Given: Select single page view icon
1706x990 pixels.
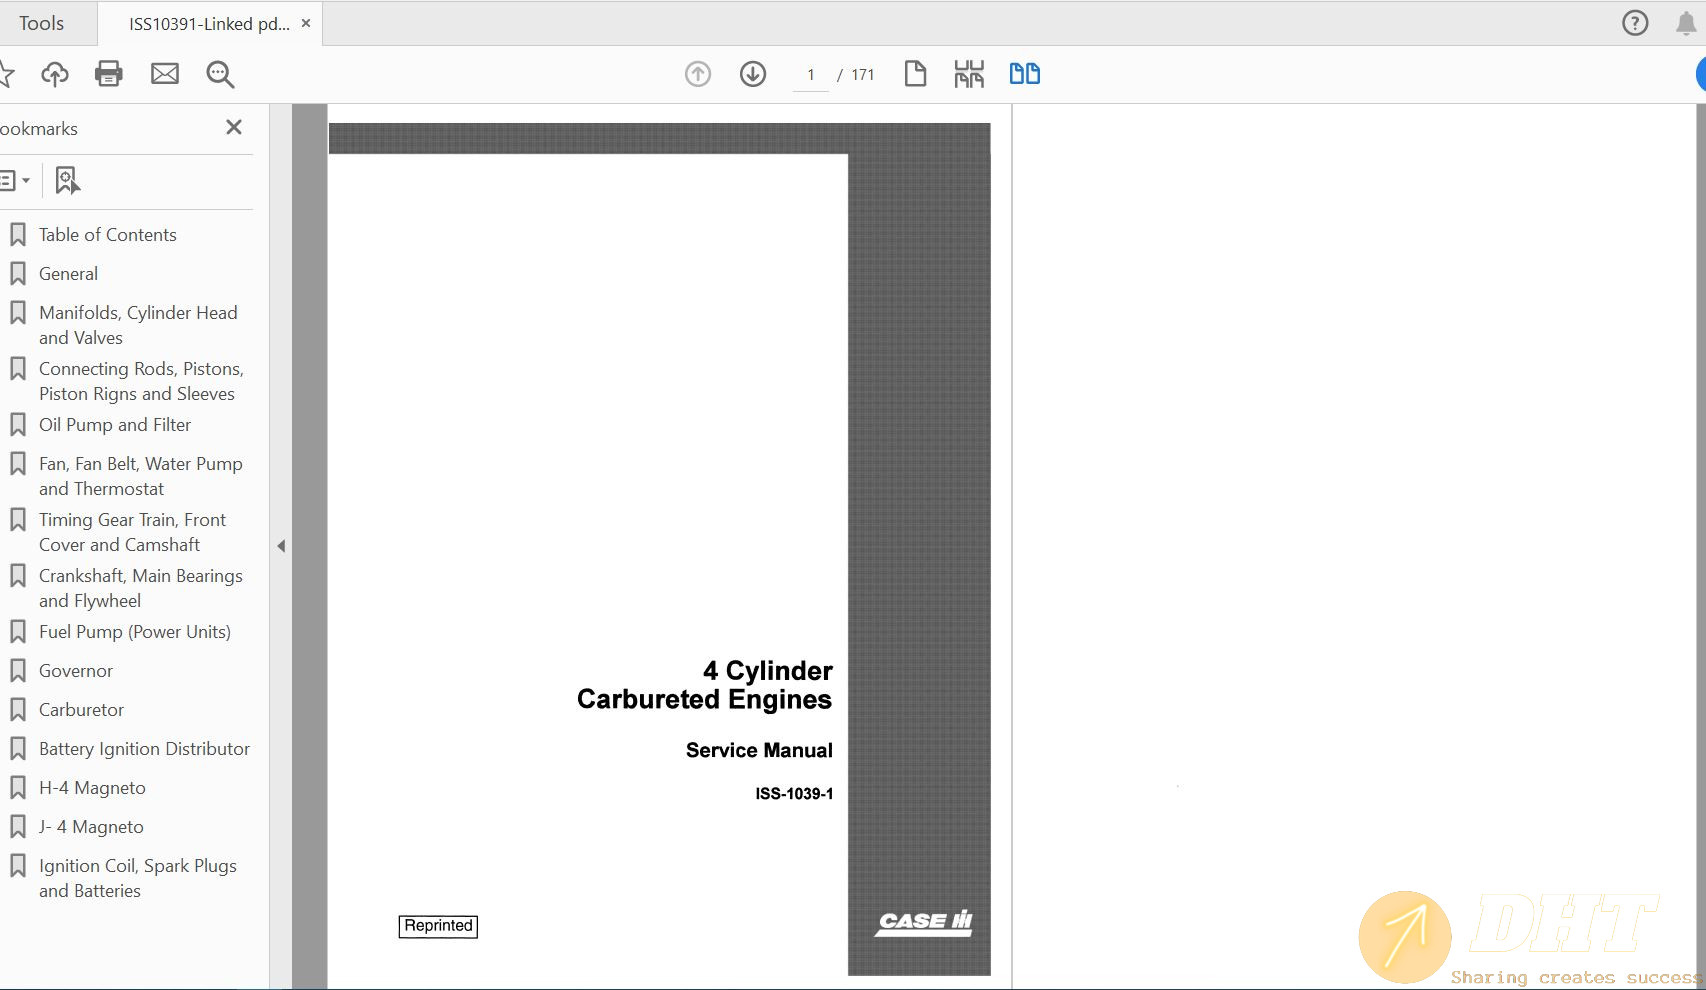Looking at the screenshot, I should [915, 74].
